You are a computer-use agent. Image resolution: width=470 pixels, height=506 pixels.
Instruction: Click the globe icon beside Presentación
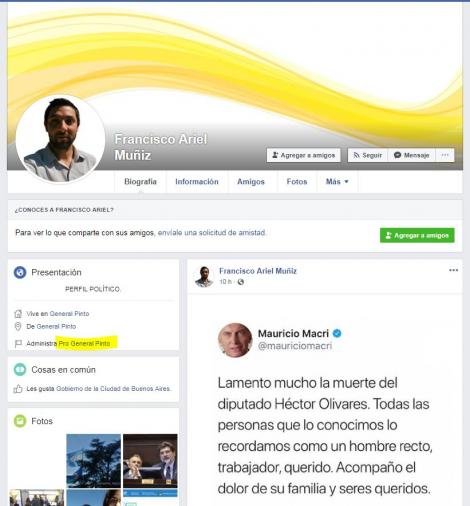[x=20, y=272]
